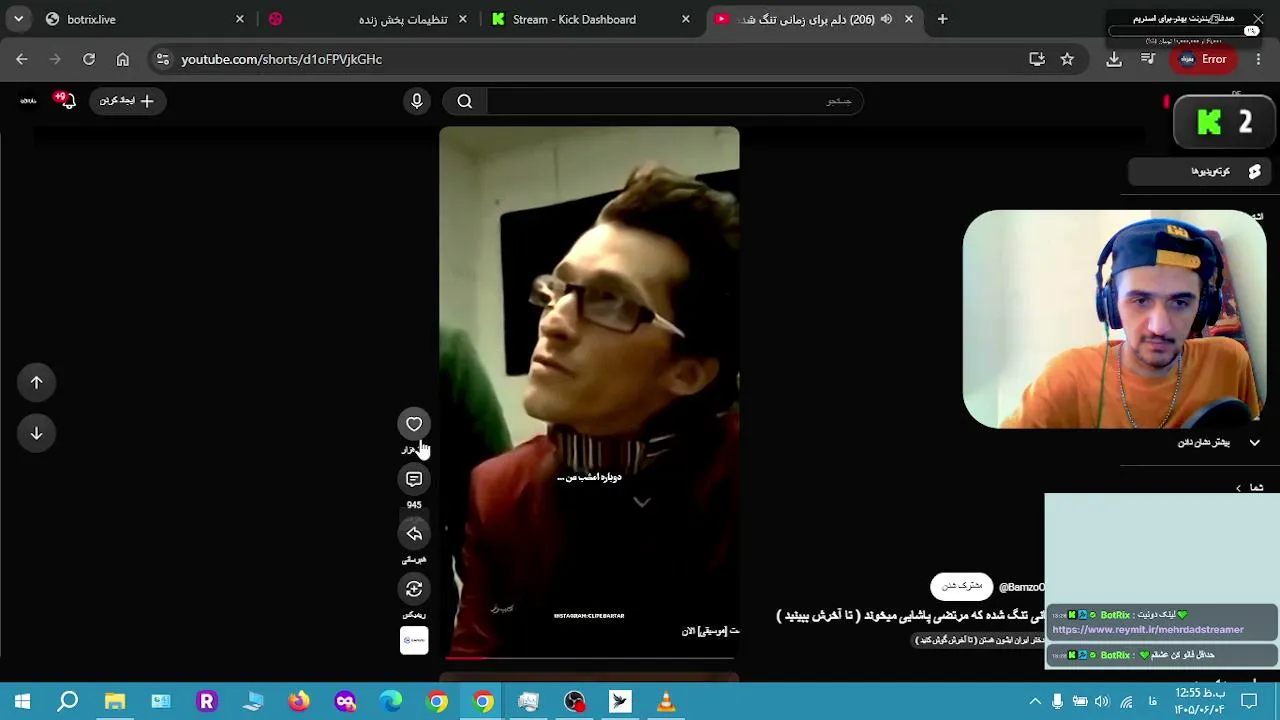This screenshot has width=1280, height=720.
Task: Start voice search with the microphone icon
Action: tap(417, 101)
